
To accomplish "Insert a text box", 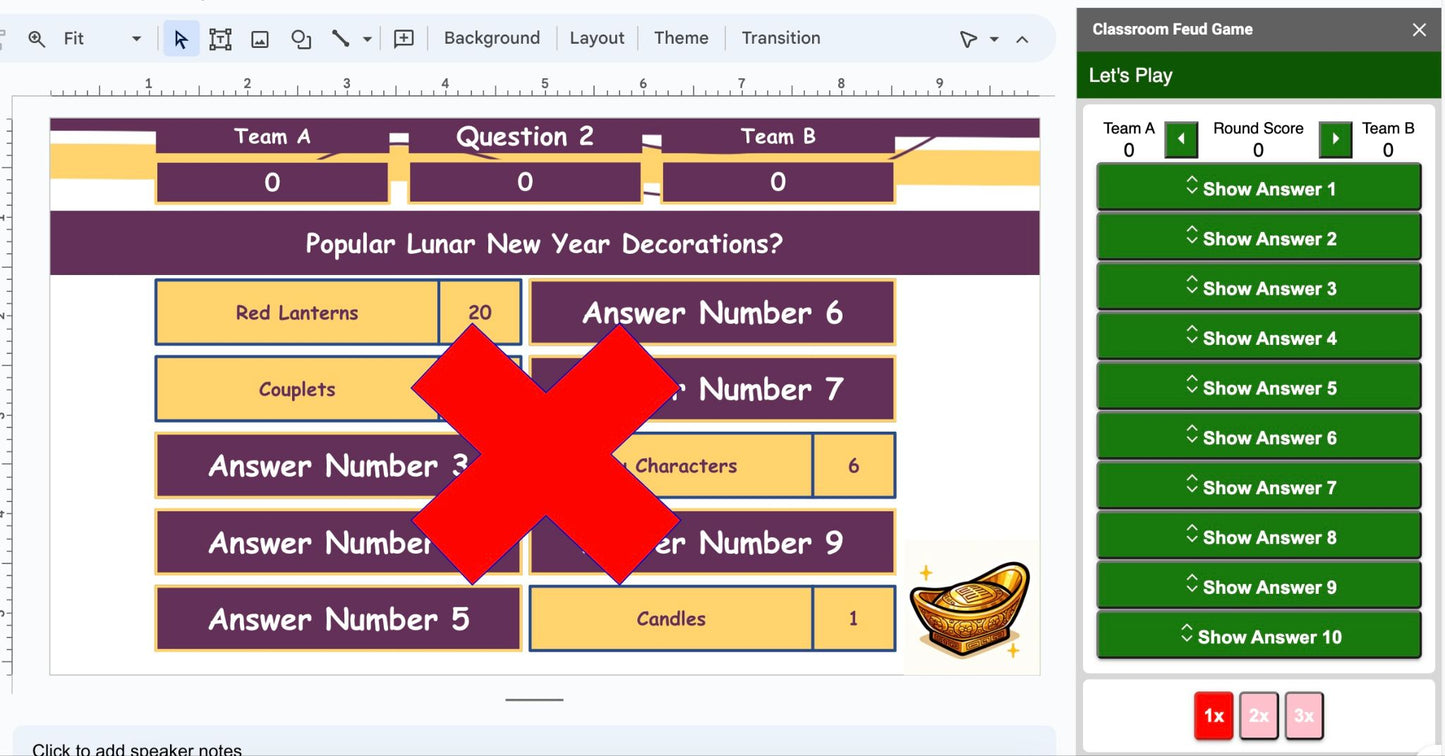I will (x=220, y=38).
